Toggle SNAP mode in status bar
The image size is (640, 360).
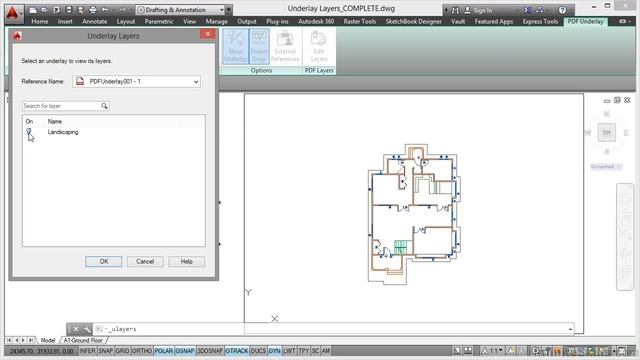click(x=105, y=351)
